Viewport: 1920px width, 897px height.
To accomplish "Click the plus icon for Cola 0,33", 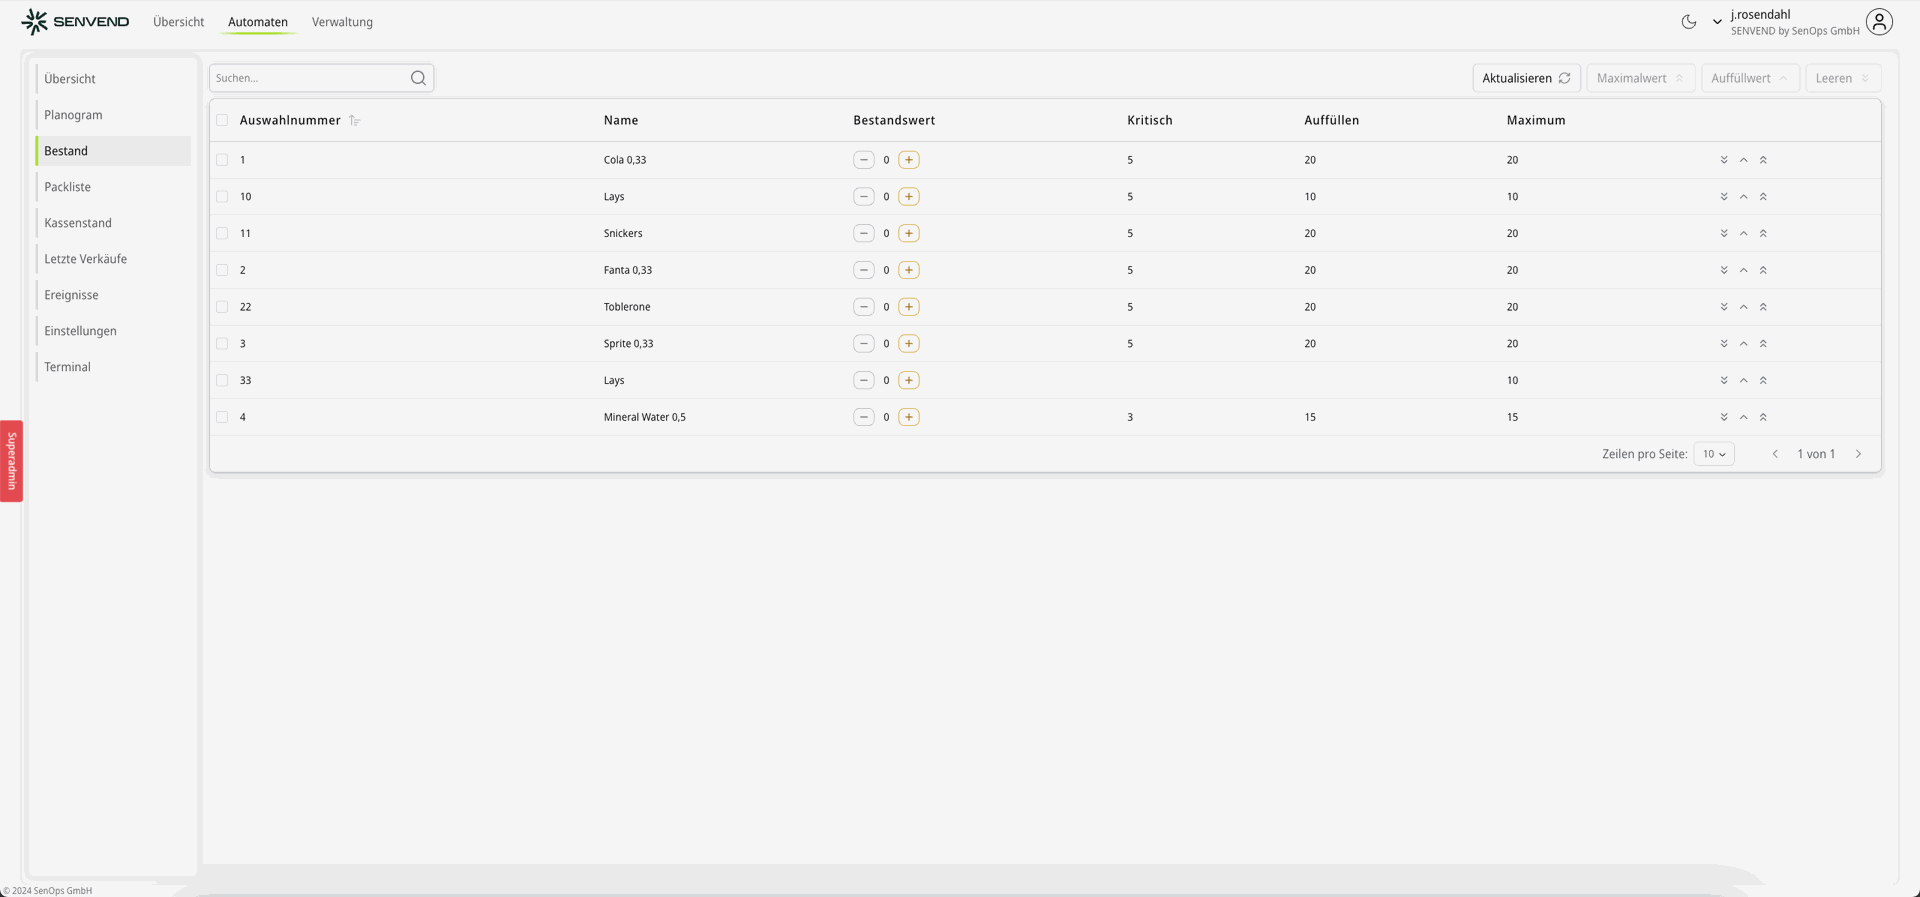I will pos(908,160).
